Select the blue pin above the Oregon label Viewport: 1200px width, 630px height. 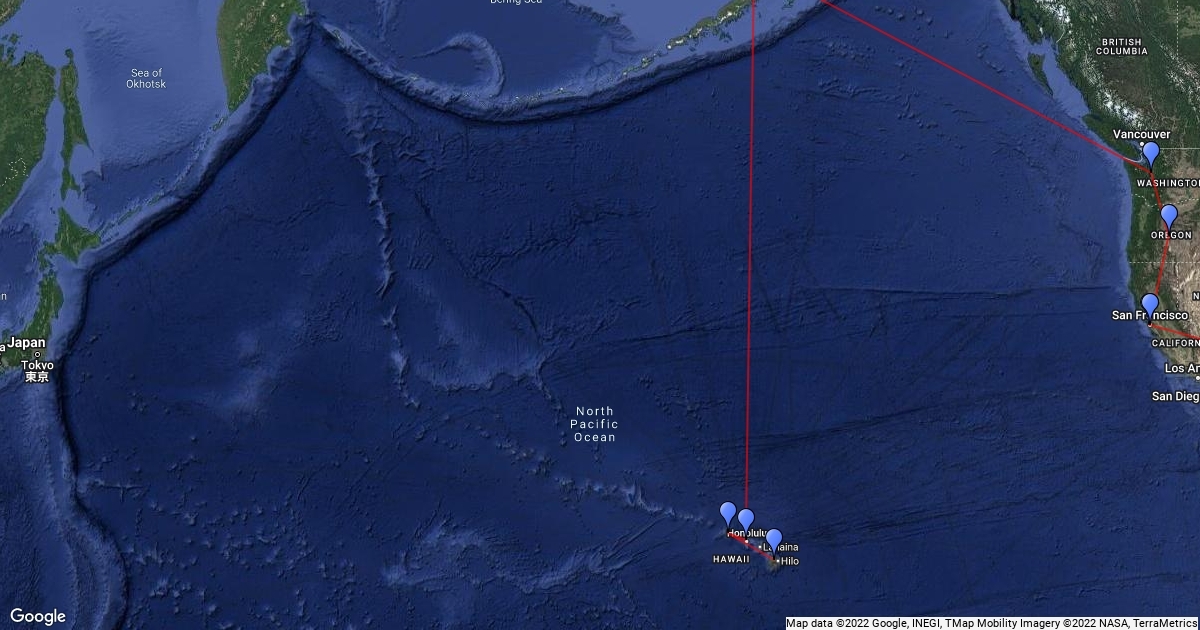(1169, 217)
